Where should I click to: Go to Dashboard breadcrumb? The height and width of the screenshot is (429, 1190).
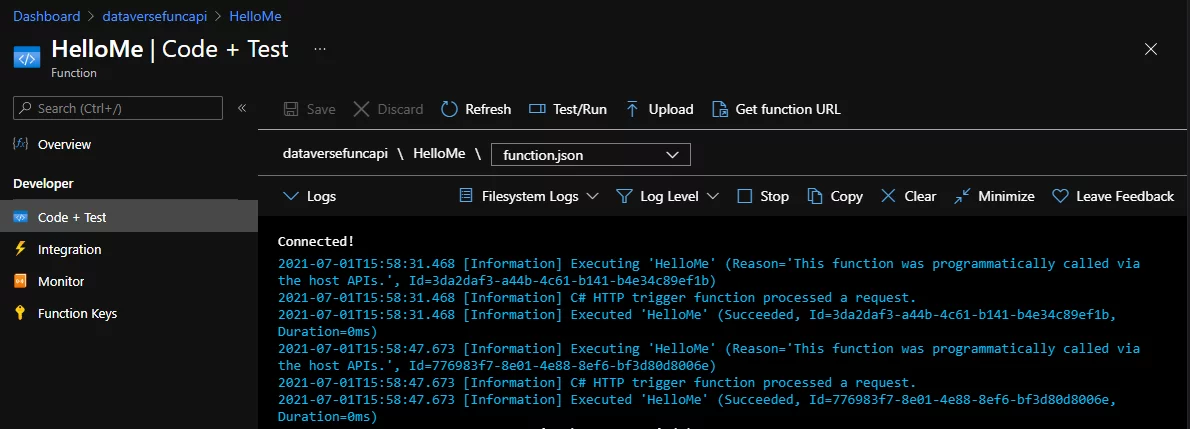46,16
